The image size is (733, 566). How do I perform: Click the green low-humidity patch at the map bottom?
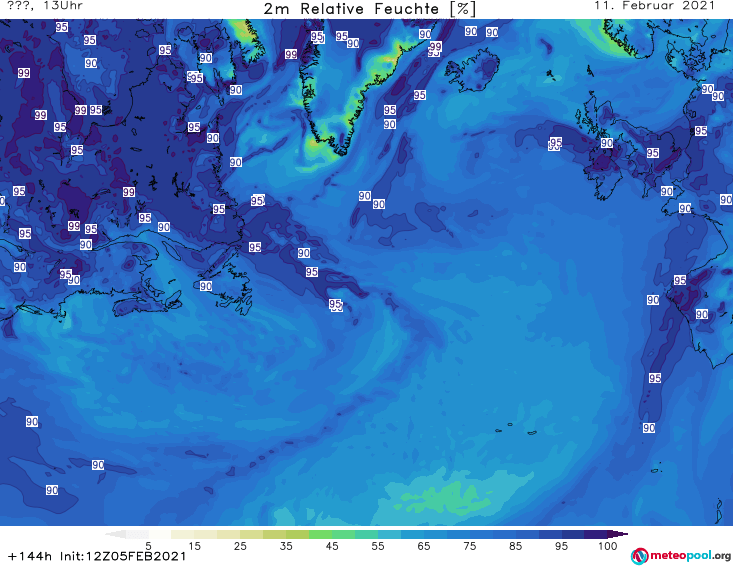point(442,500)
